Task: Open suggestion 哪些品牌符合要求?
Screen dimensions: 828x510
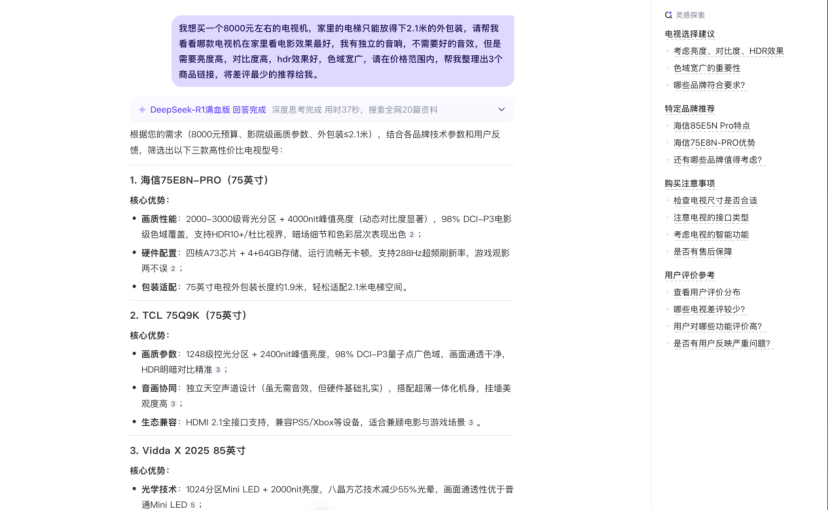Action: (x=709, y=85)
